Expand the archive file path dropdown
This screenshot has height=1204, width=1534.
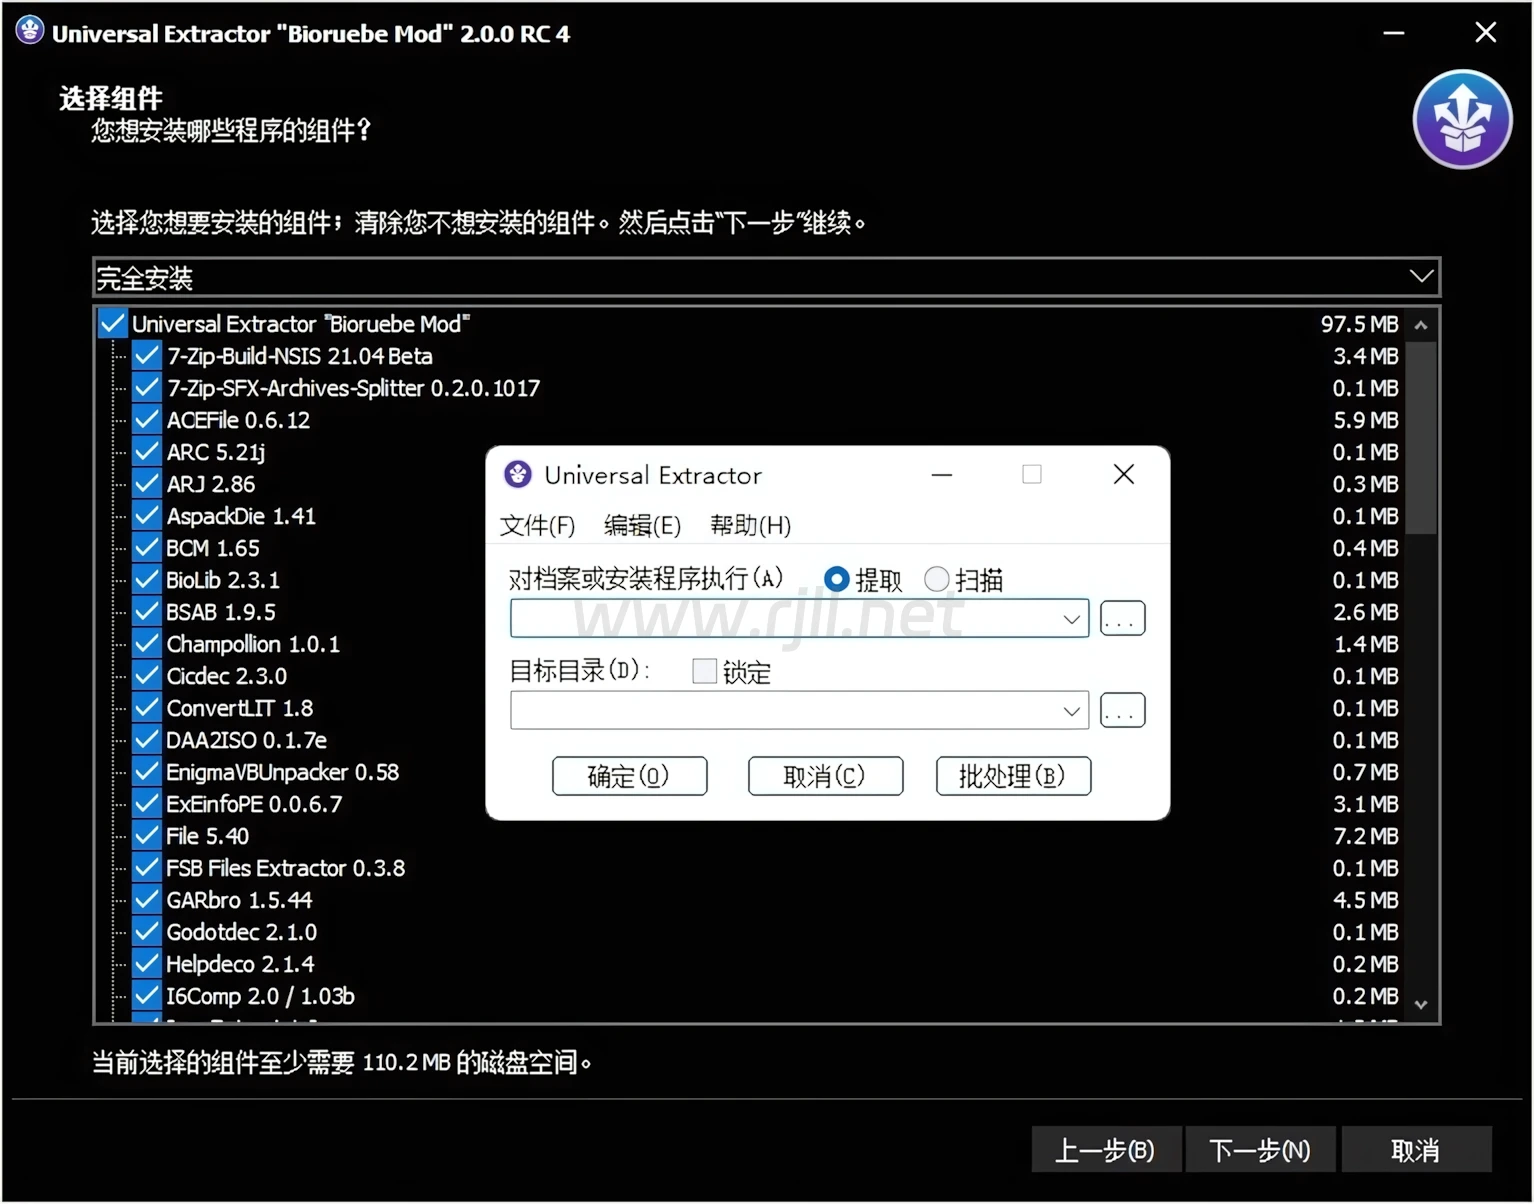(1071, 619)
